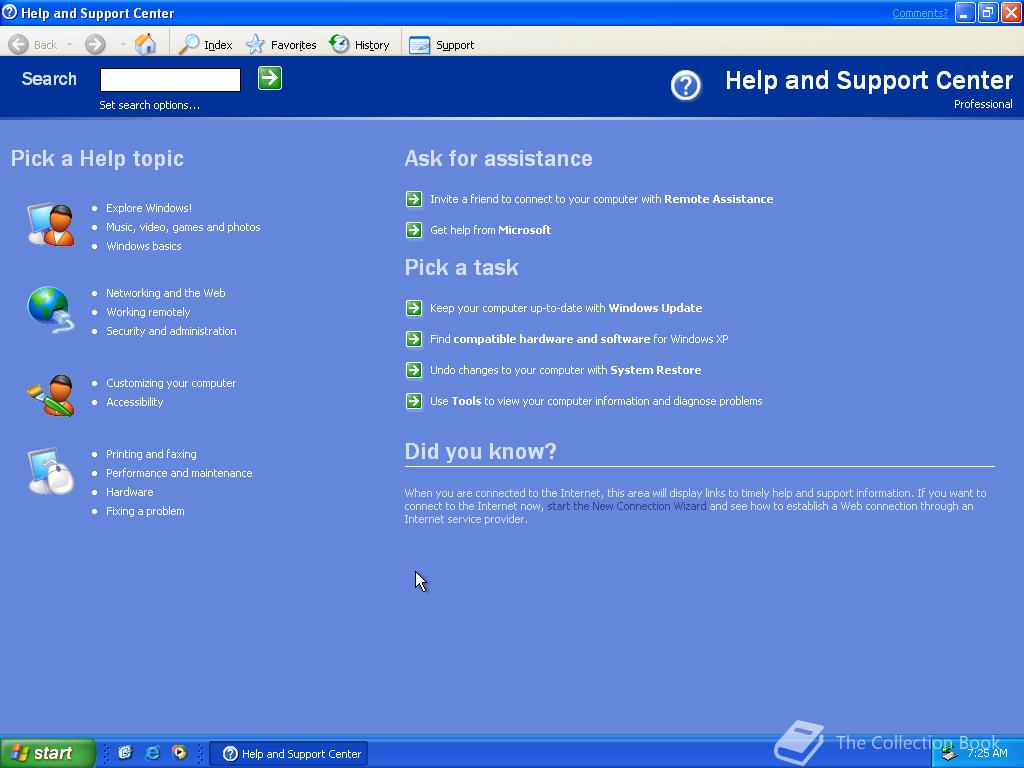
Task: Start the New Connection Wizard link
Action: [x=626, y=506]
